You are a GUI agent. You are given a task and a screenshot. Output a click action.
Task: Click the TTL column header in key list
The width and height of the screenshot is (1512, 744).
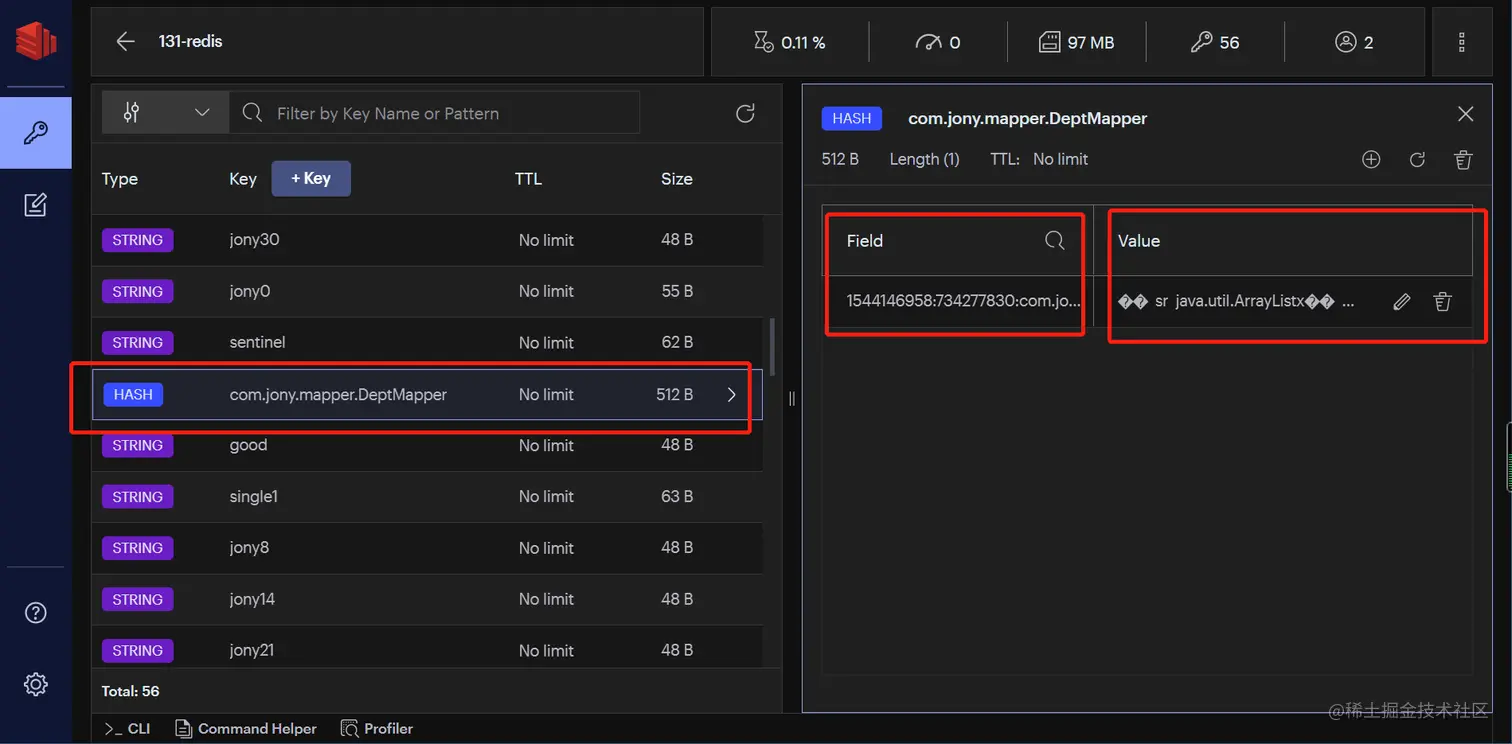528,179
